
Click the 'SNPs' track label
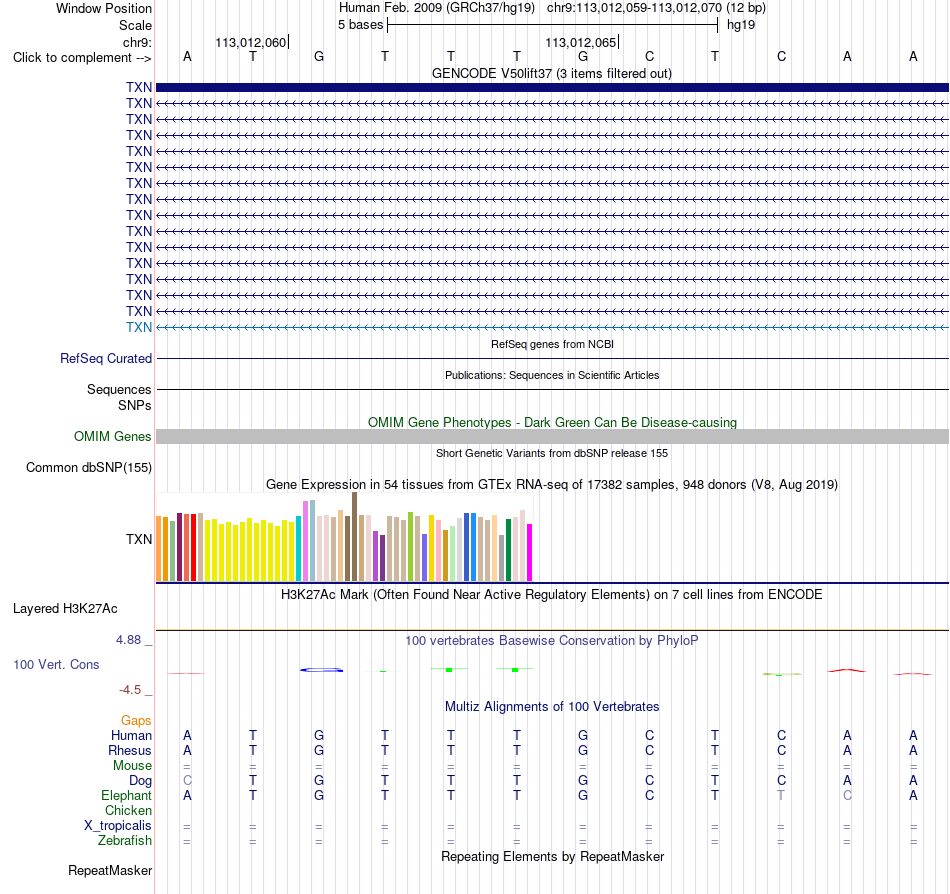[135, 405]
